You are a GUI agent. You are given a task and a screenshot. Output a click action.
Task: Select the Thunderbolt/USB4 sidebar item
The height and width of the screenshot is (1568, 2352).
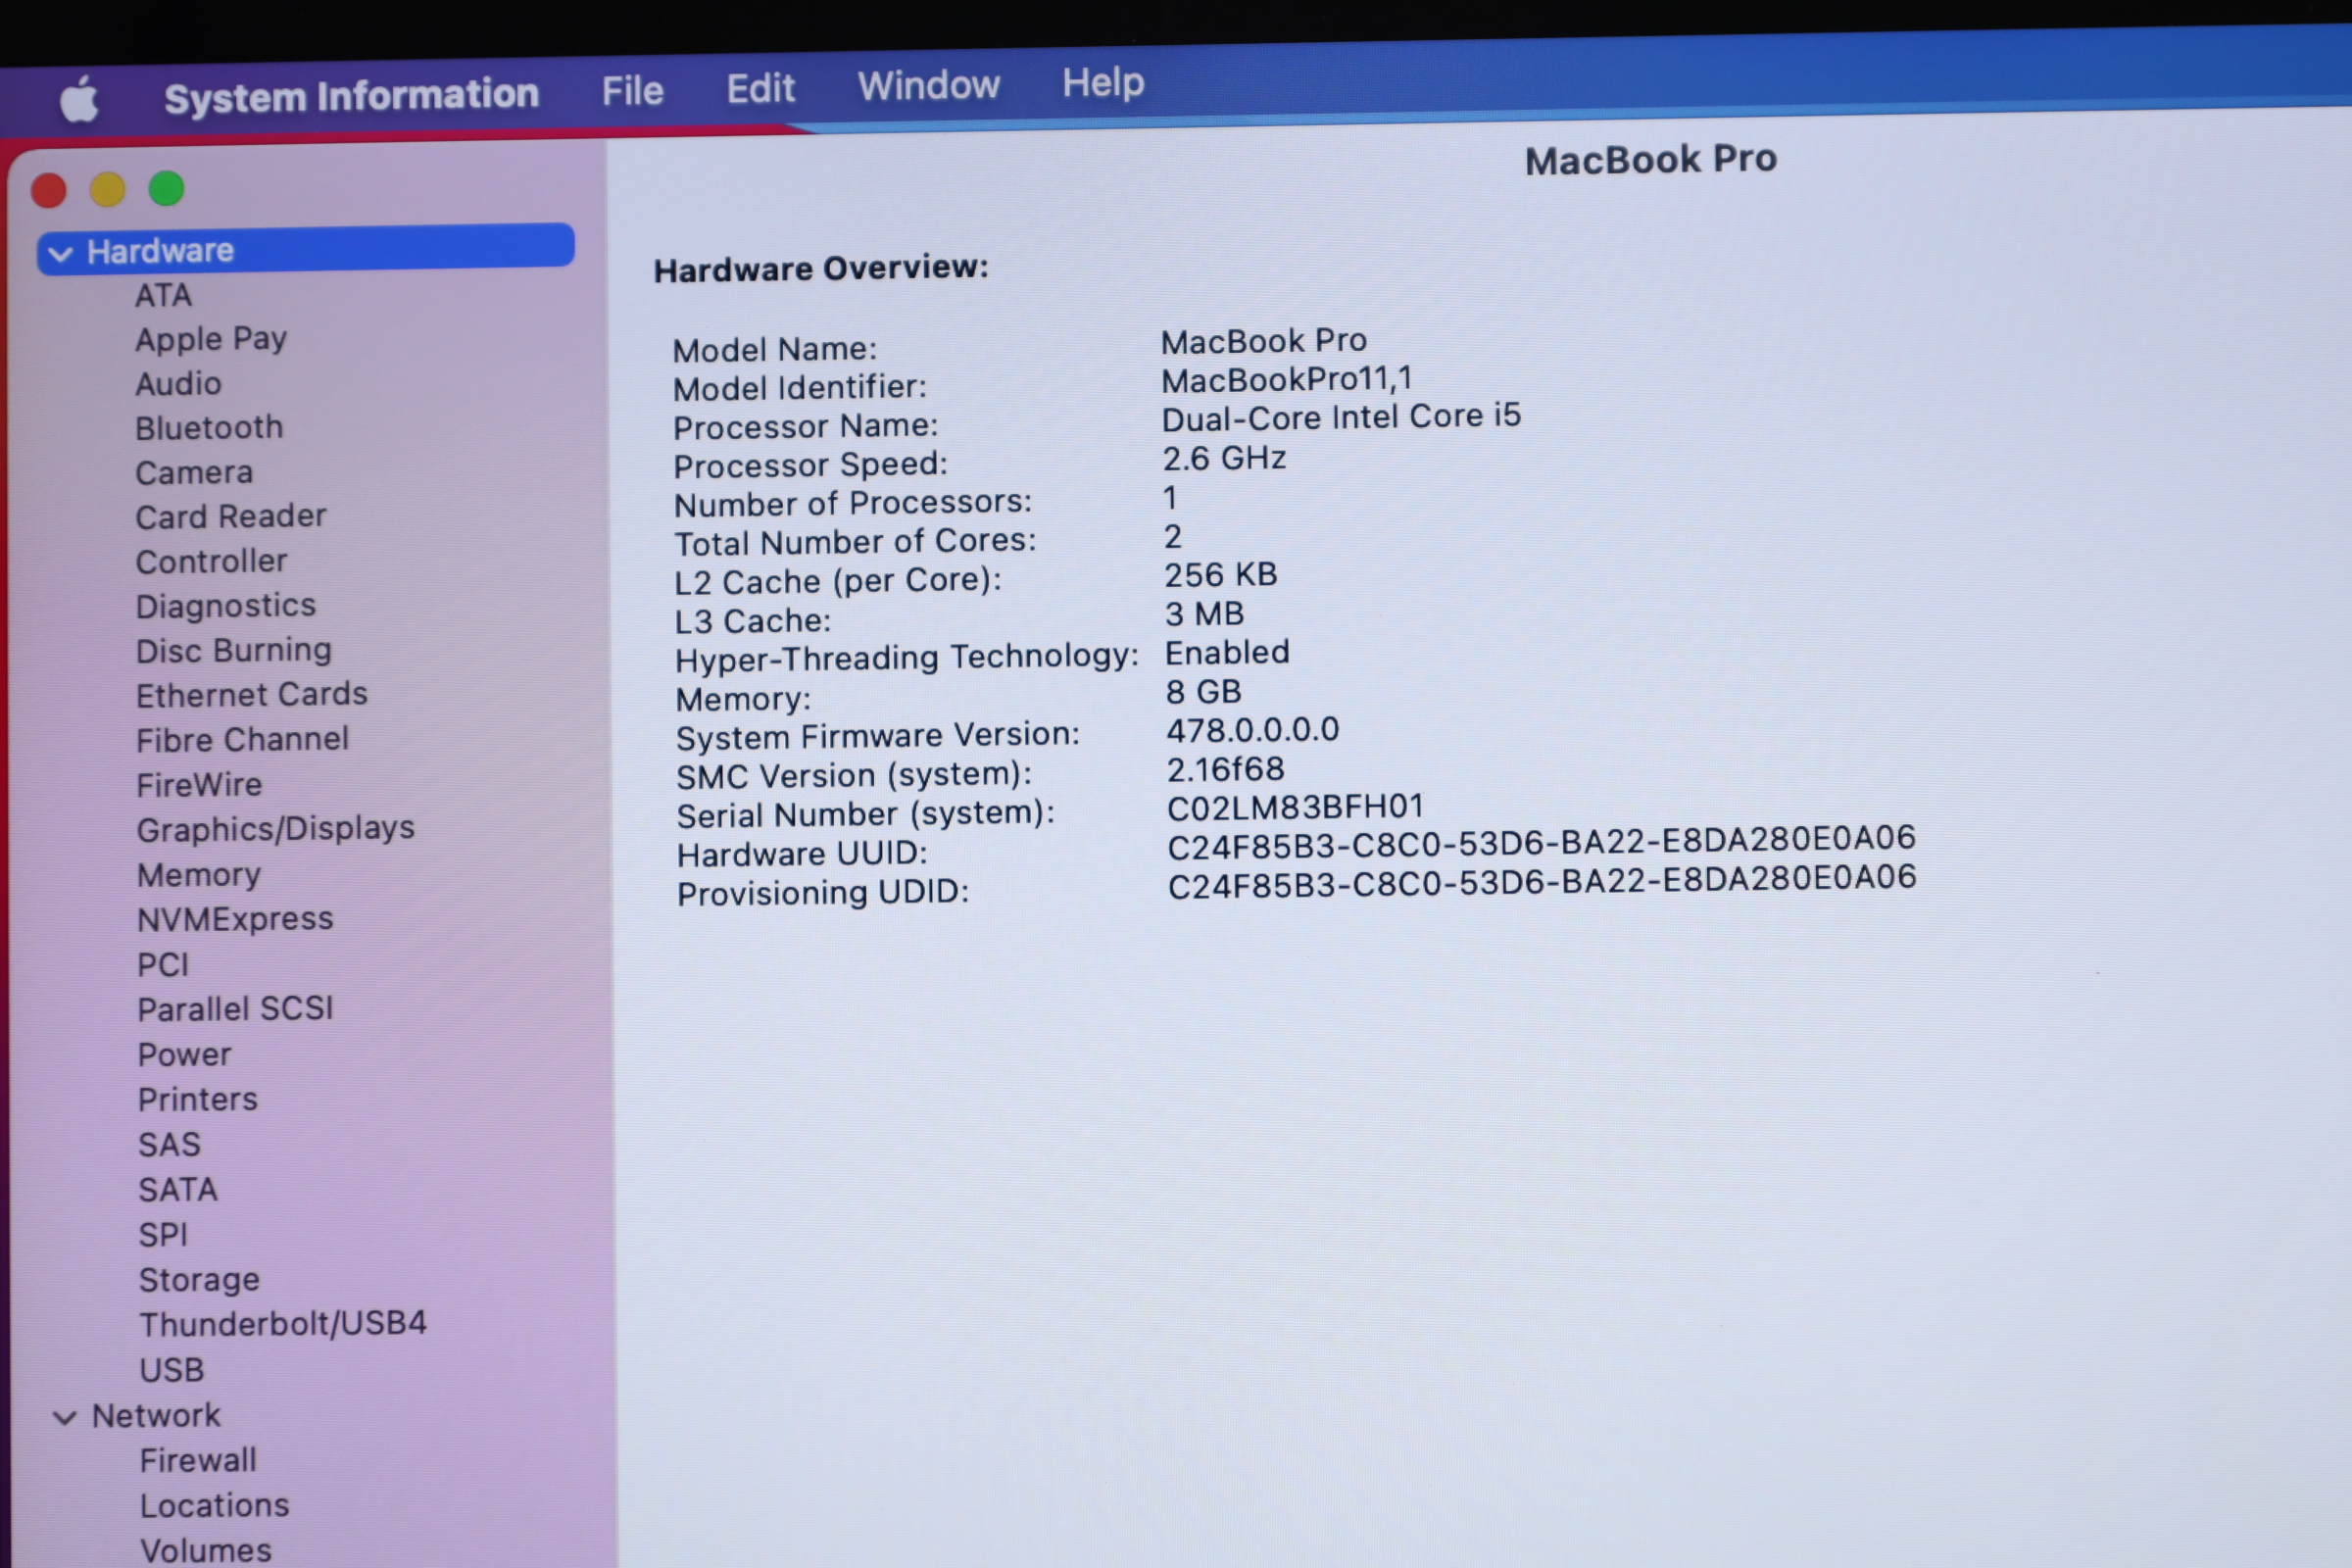coord(283,1324)
